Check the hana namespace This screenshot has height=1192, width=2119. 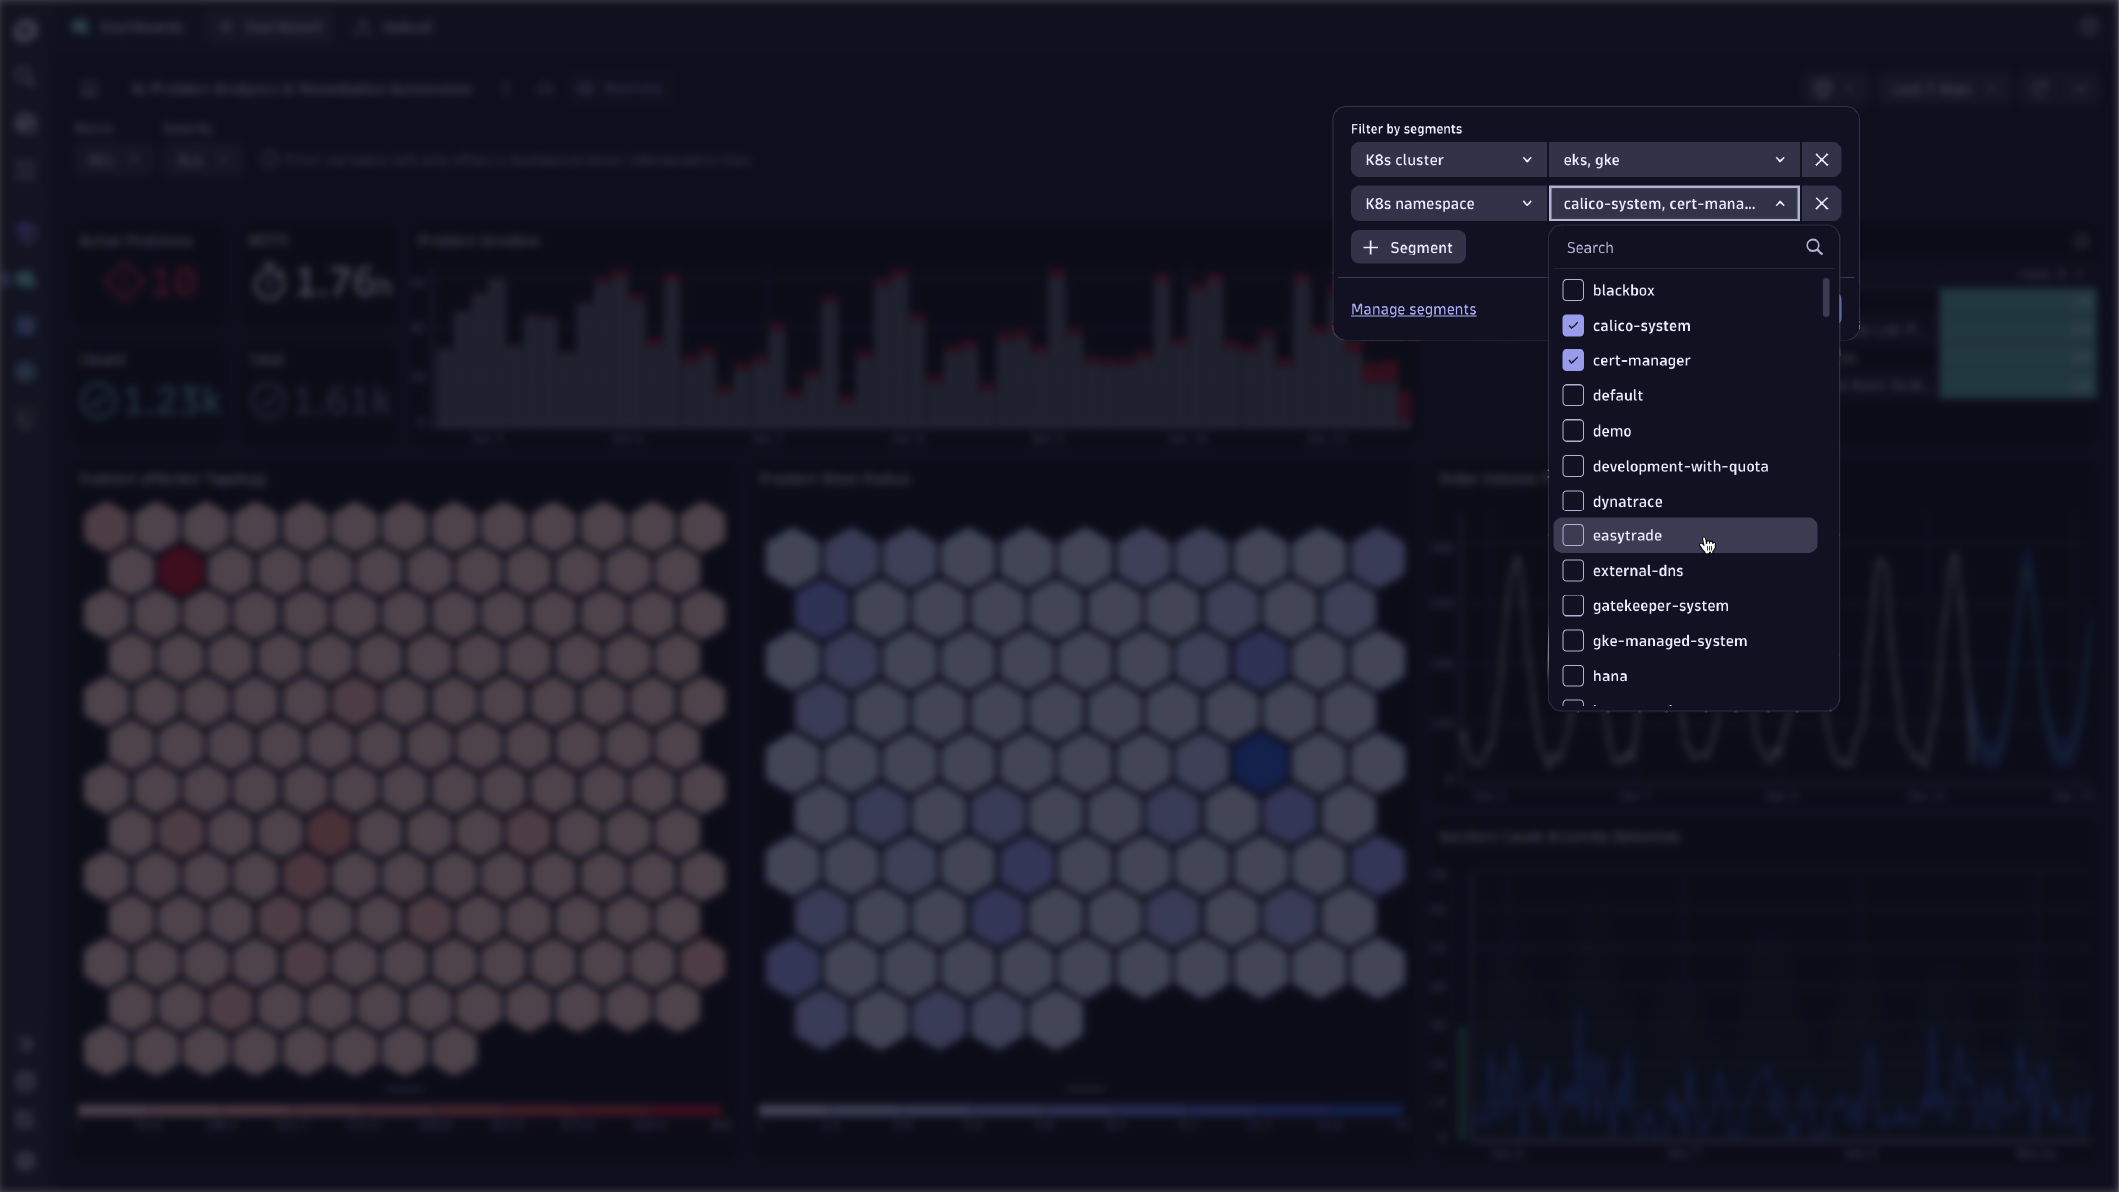1573,676
